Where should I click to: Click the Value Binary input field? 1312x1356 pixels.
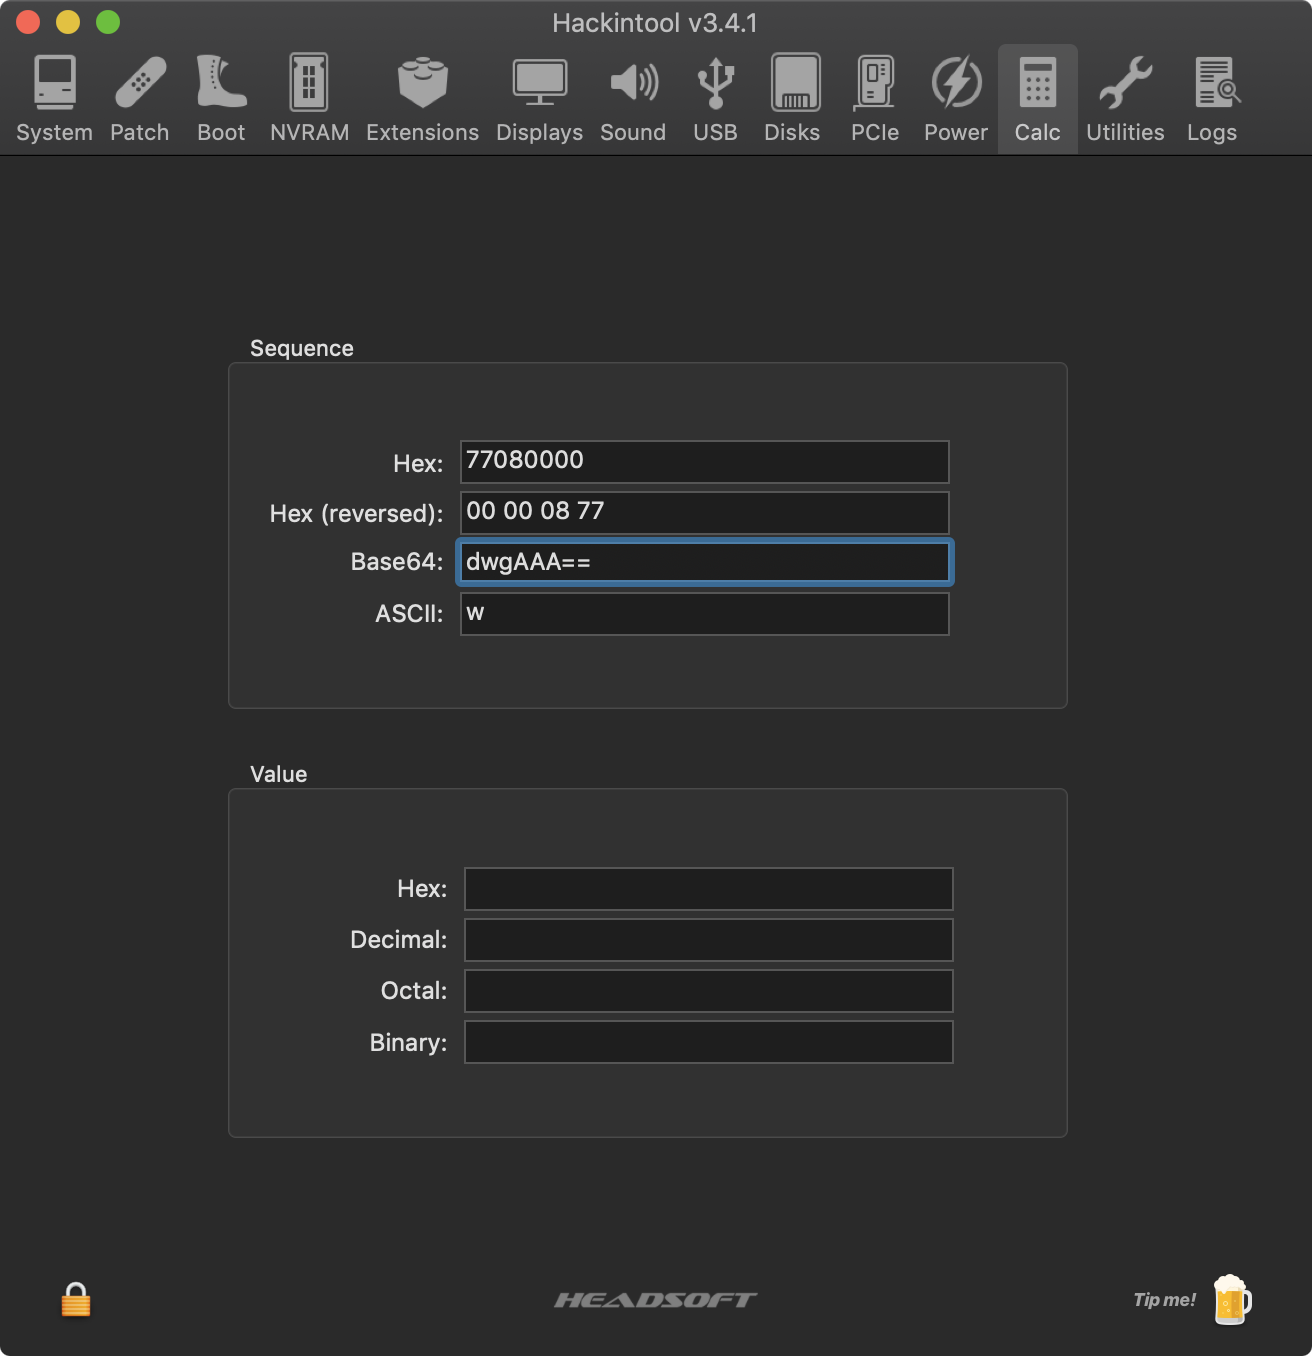tap(708, 1042)
